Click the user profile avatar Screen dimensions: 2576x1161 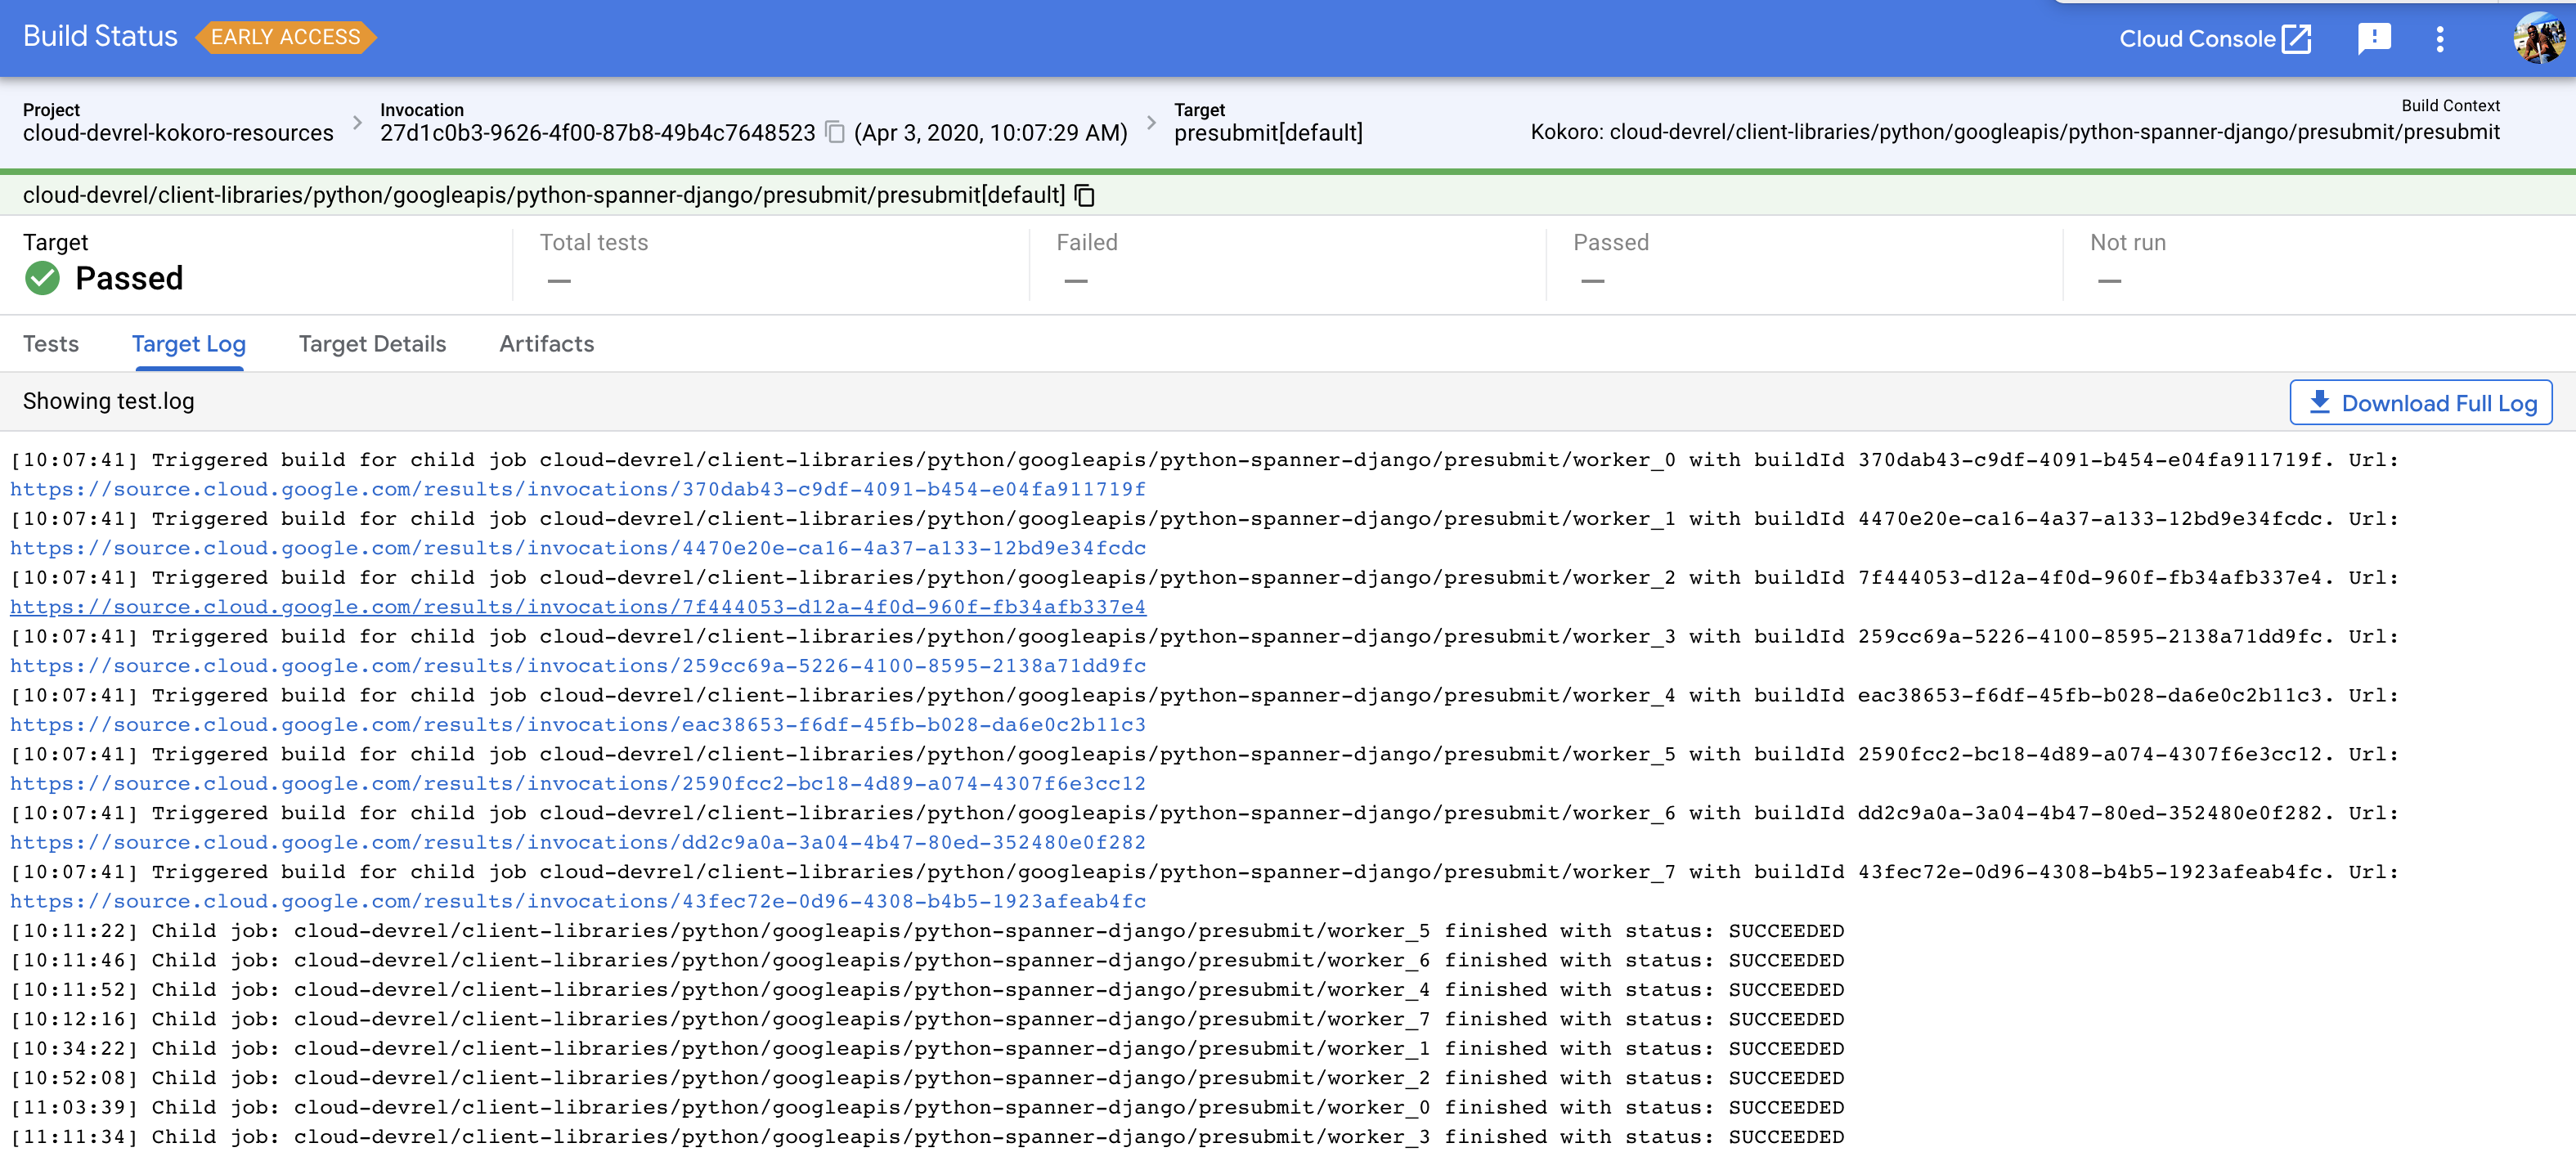tap(2538, 39)
